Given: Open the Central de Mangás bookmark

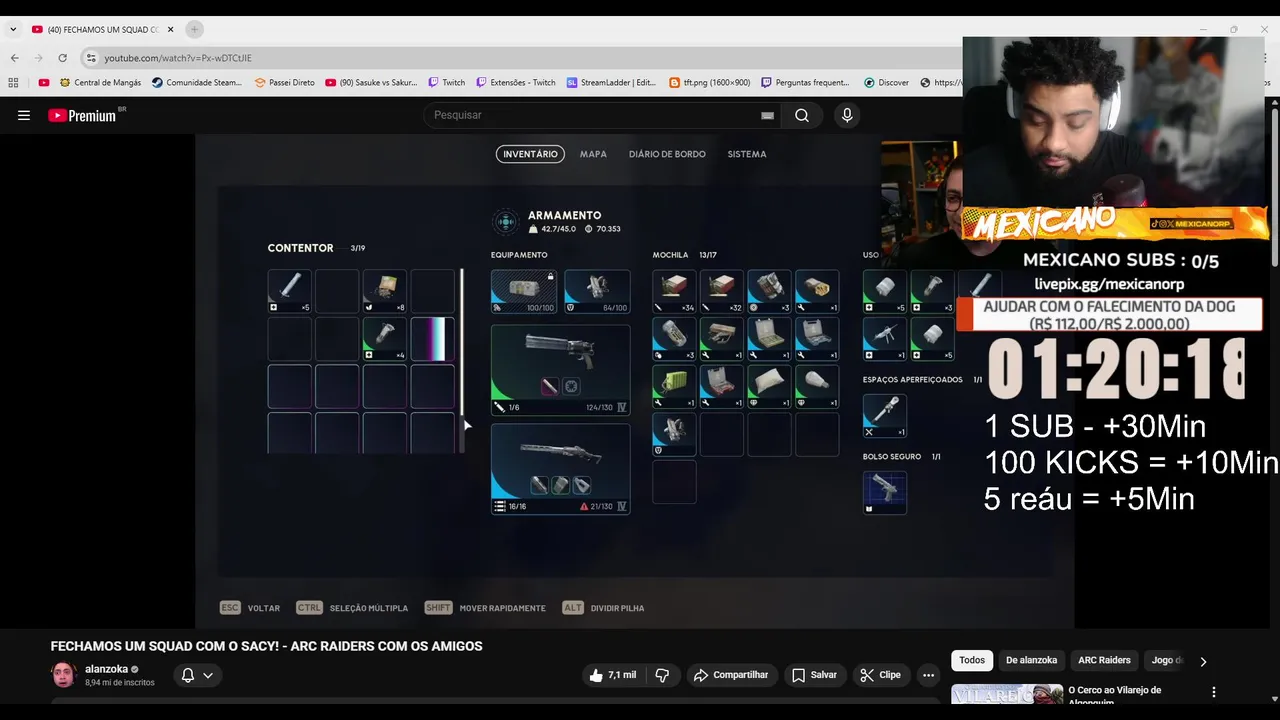Looking at the screenshot, I should [x=99, y=83].
